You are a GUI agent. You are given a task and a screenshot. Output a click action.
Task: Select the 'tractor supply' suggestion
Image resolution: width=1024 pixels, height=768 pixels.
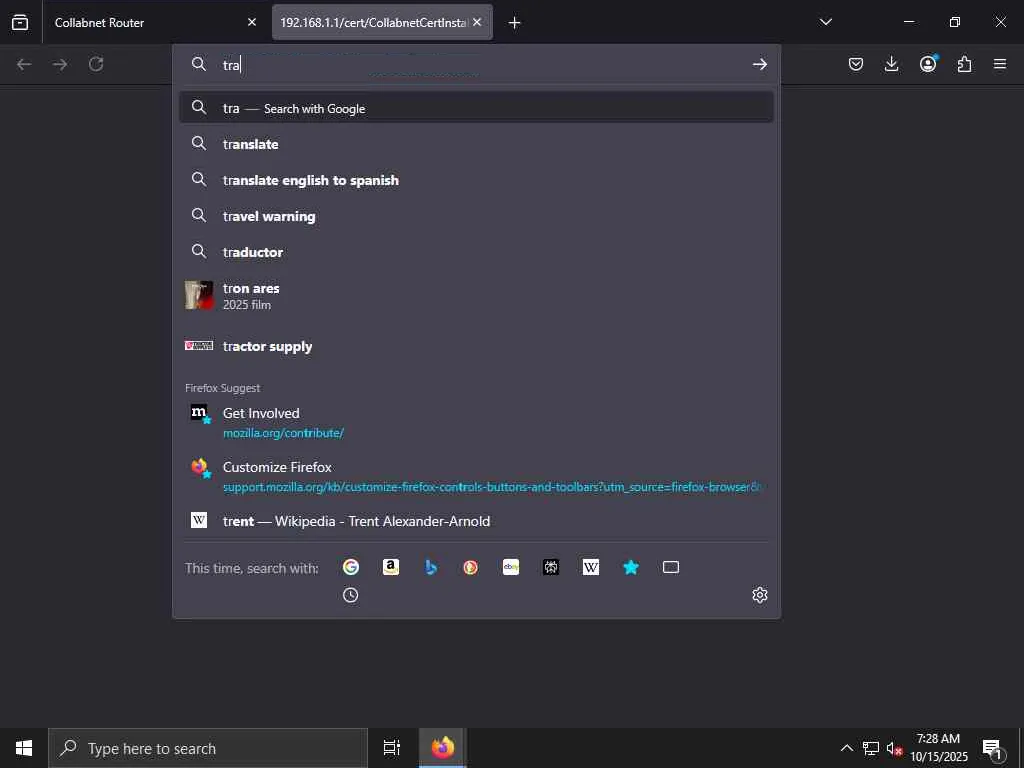coord(476,346)
